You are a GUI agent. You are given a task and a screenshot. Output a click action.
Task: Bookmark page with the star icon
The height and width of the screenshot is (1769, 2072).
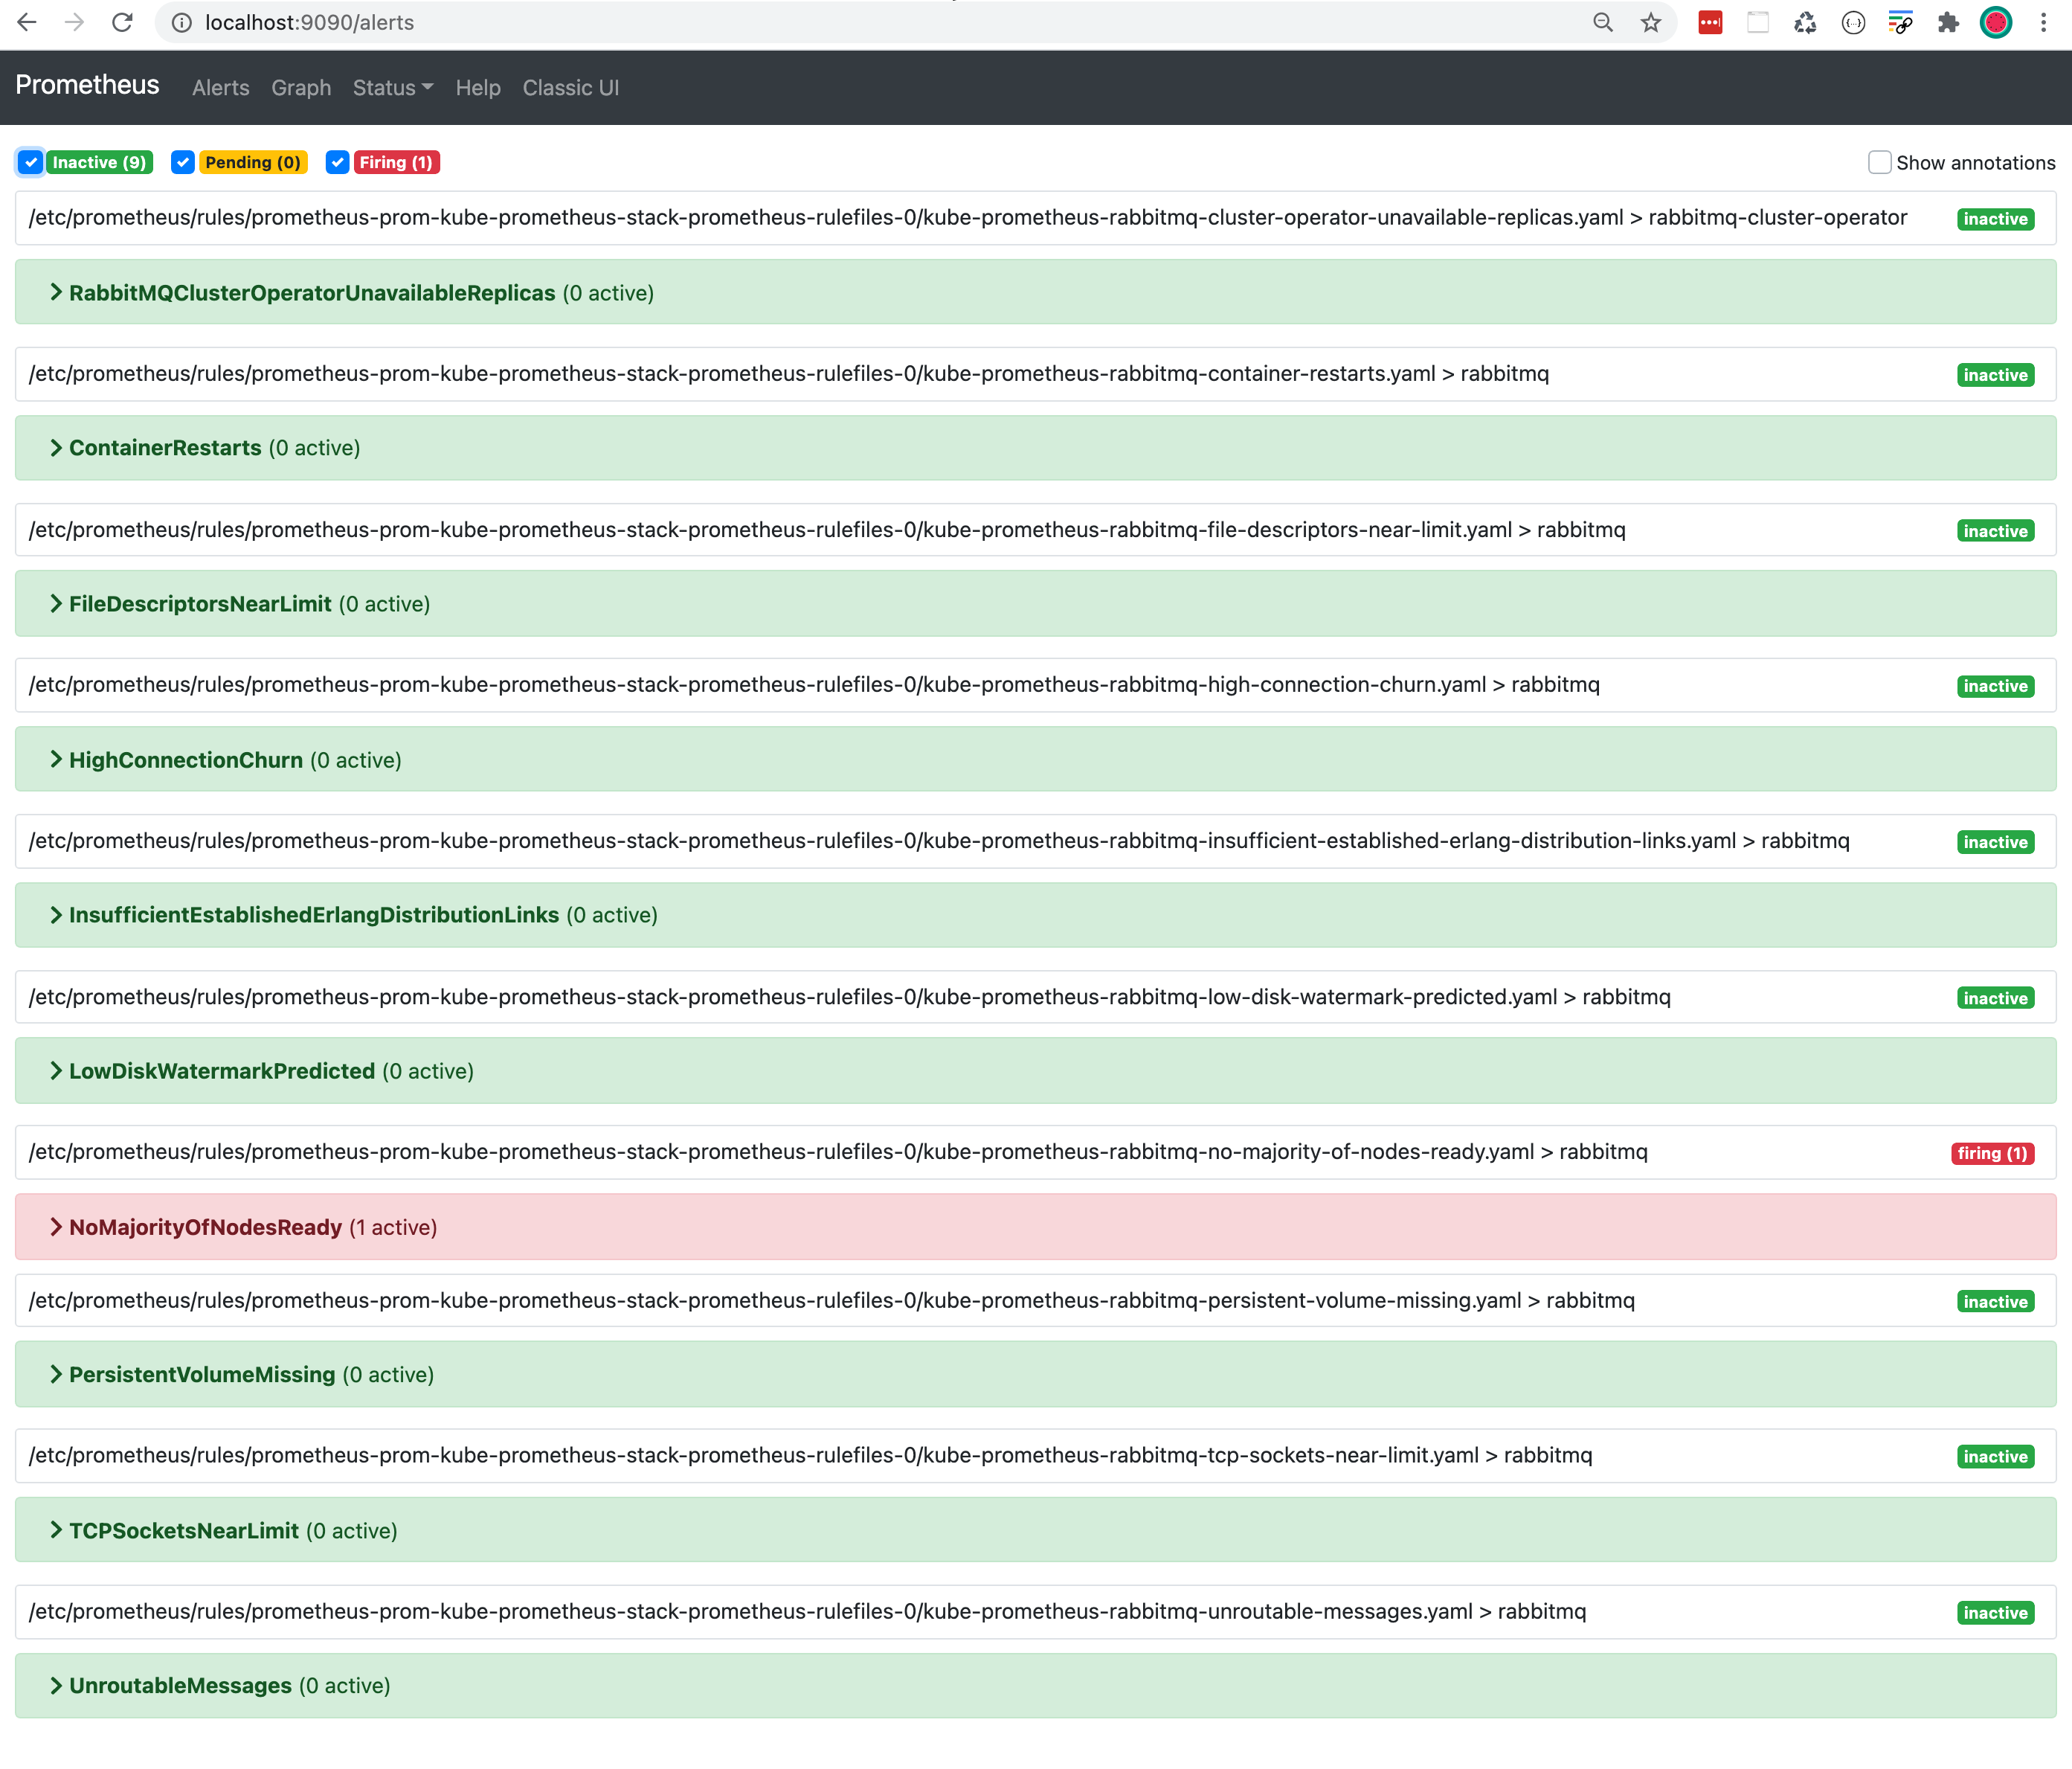1650,22
